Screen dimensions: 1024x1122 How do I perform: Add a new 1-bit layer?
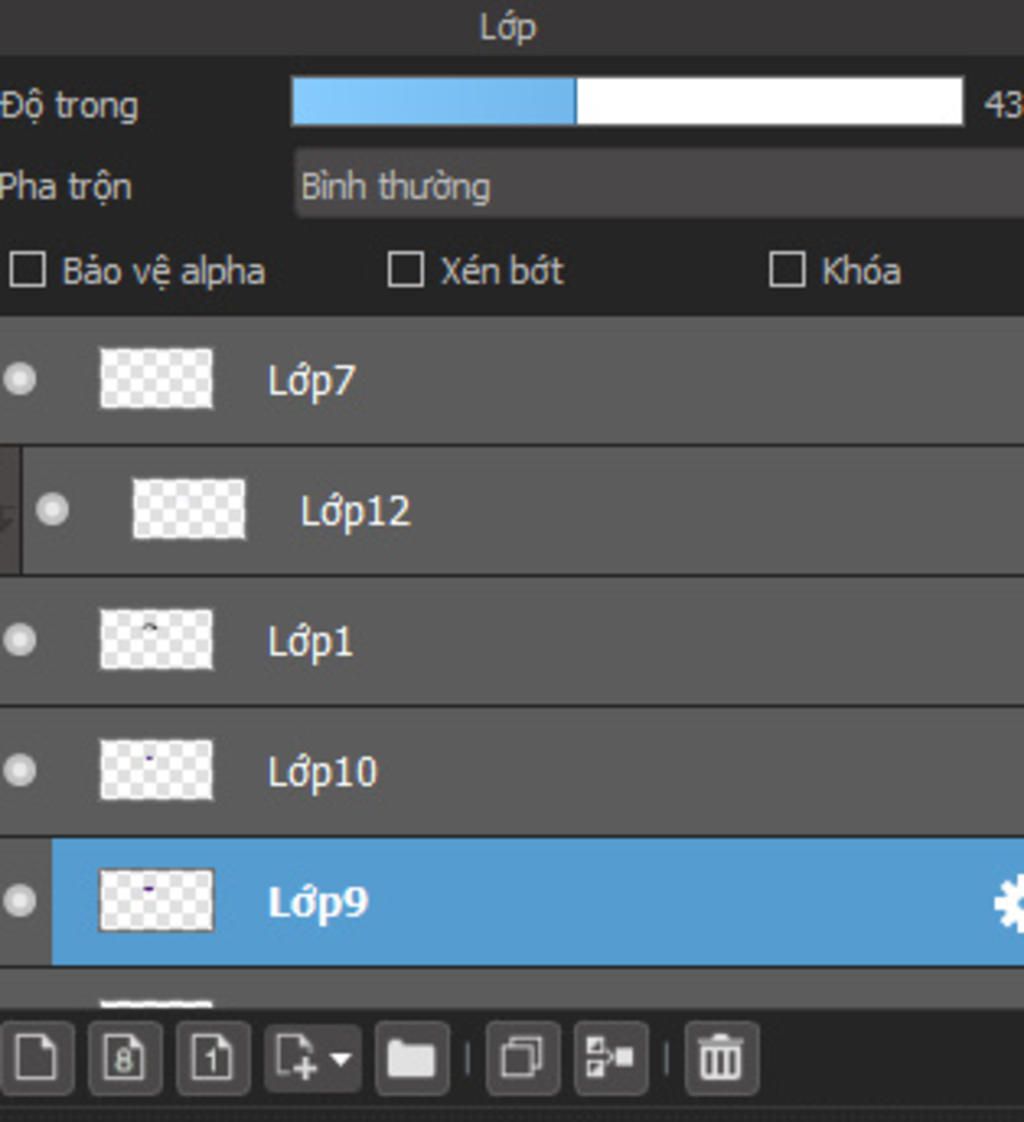point(213,1058)
